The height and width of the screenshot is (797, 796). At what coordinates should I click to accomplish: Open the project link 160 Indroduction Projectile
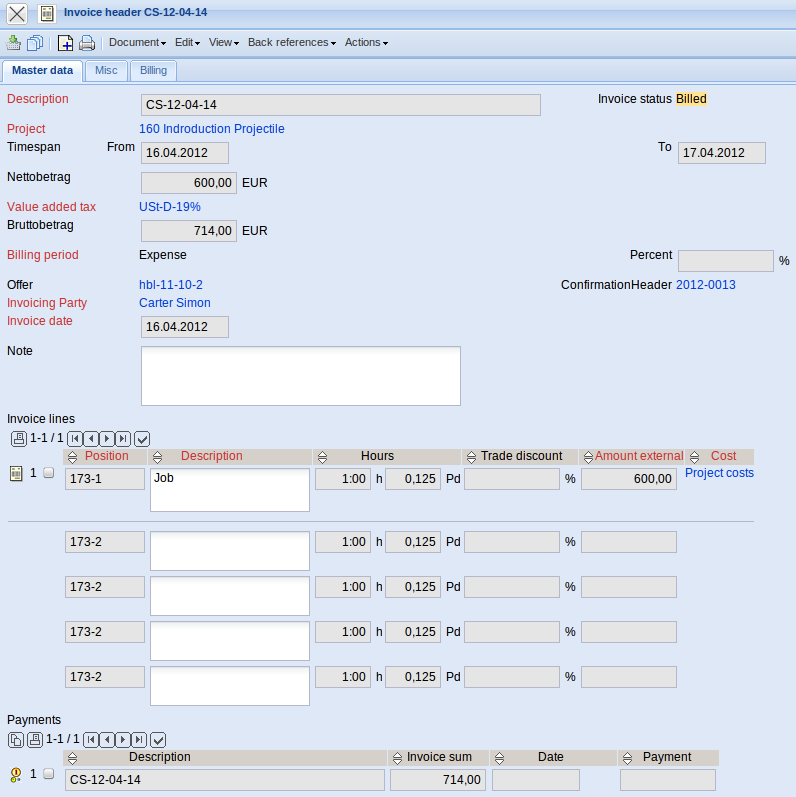pyautogui.click(x=212, y=129)
